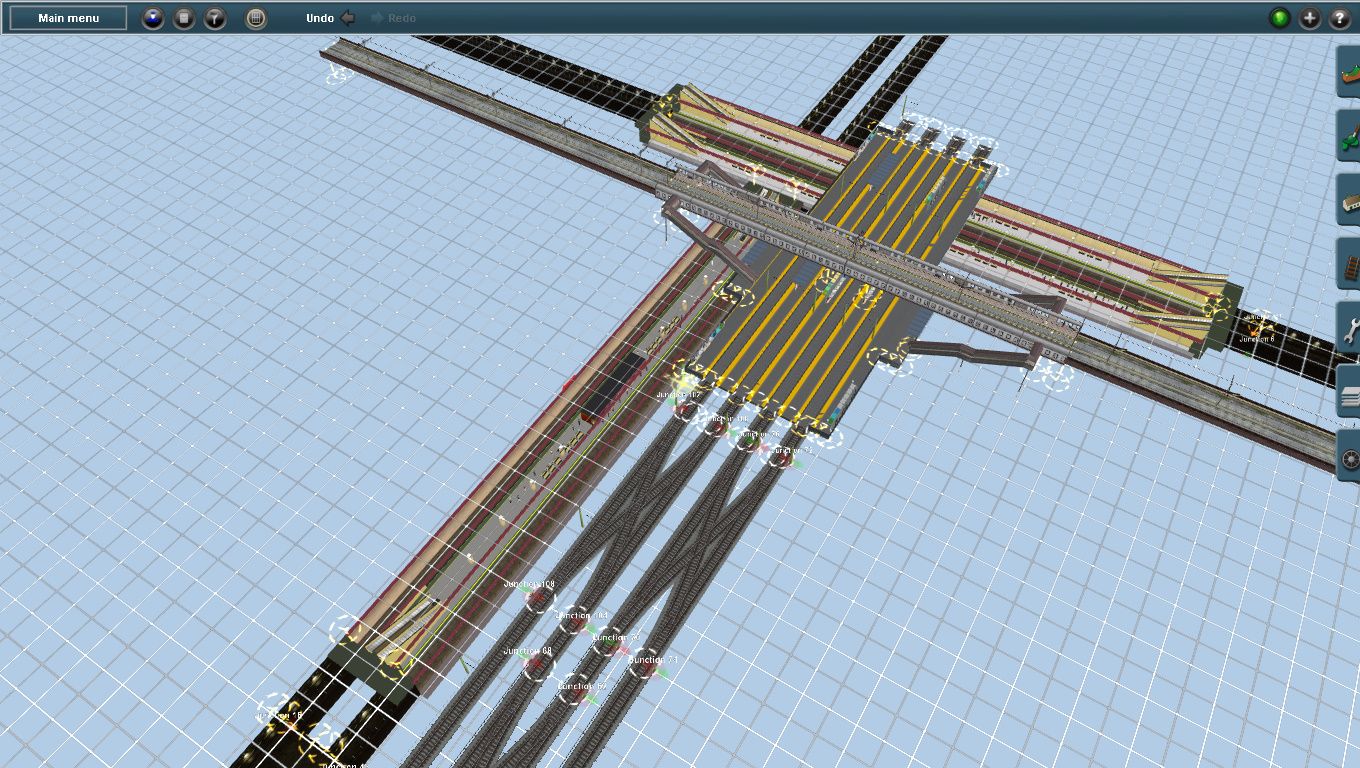
Task: Open the Tools tab with wrench icon
Action: coord(1349,328)
